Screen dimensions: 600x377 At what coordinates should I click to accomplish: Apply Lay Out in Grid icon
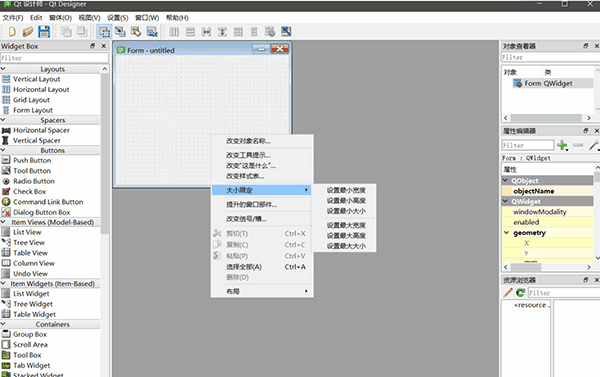click(238, 32)
